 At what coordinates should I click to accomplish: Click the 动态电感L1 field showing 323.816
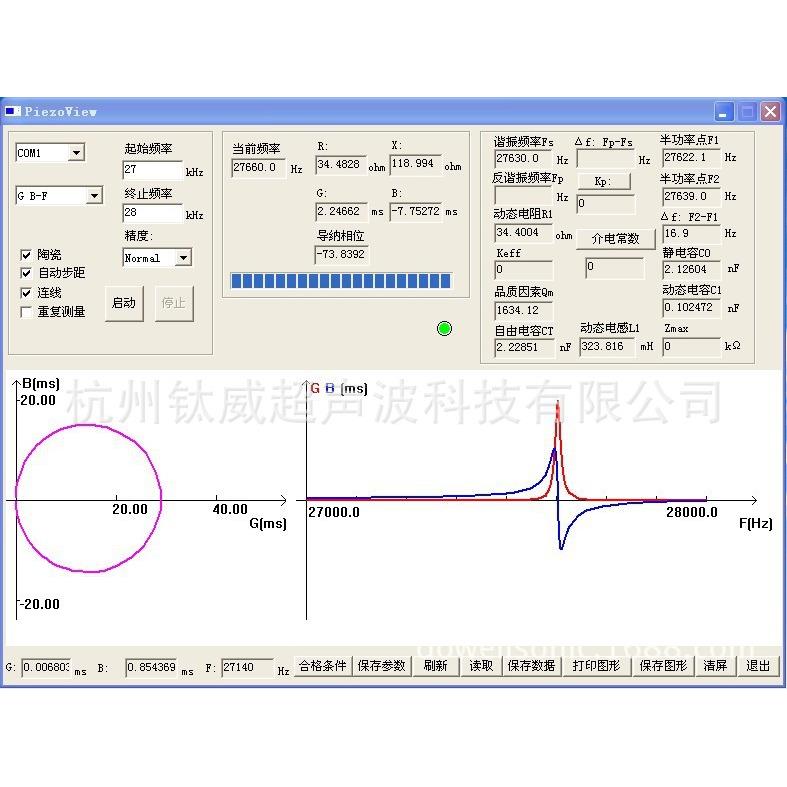[607, 347]
